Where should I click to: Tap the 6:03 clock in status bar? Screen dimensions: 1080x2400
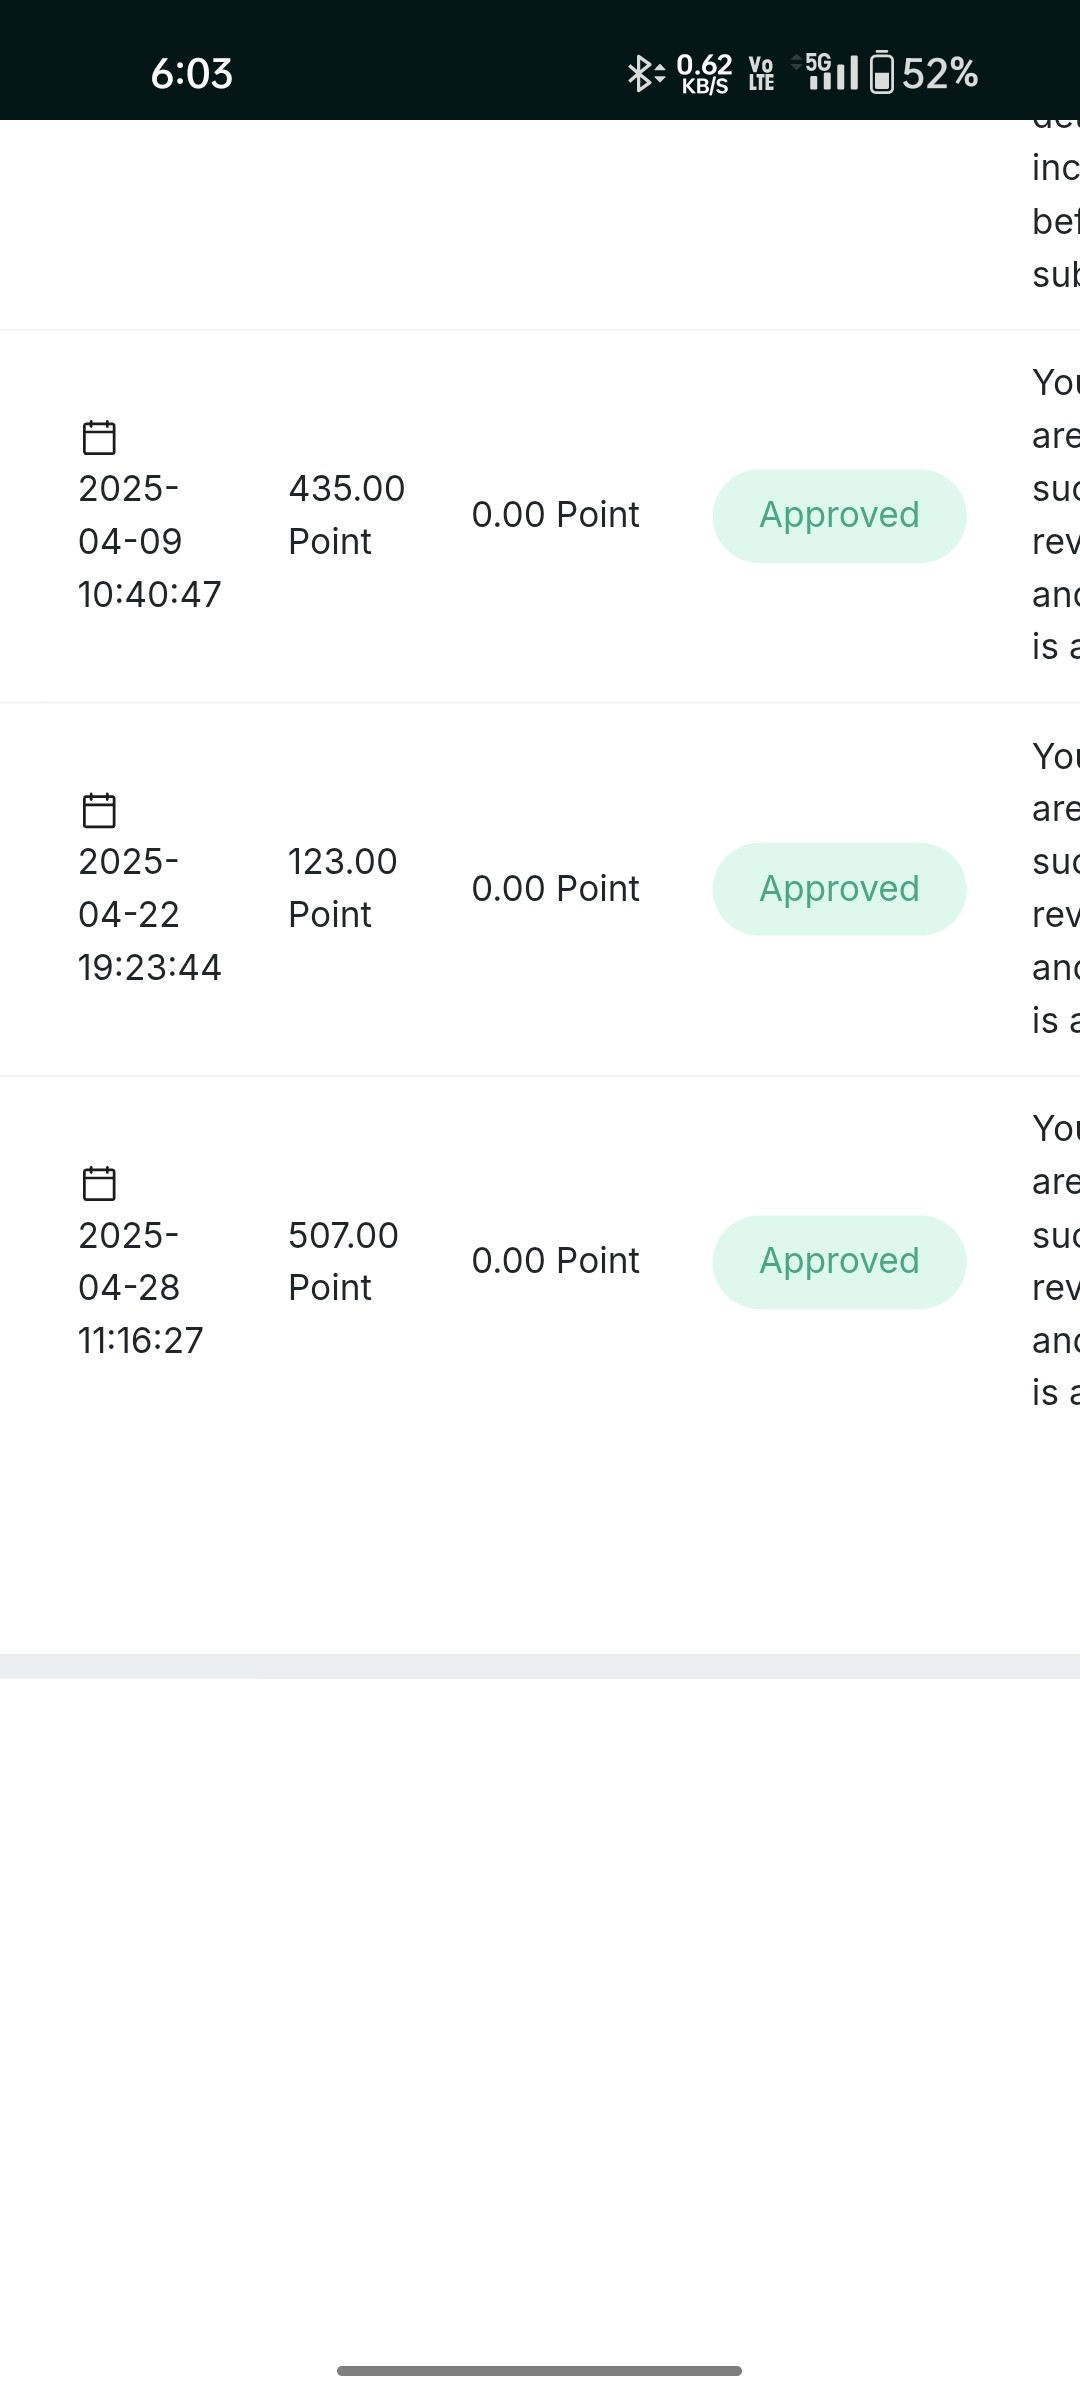[x=191, y=74]
